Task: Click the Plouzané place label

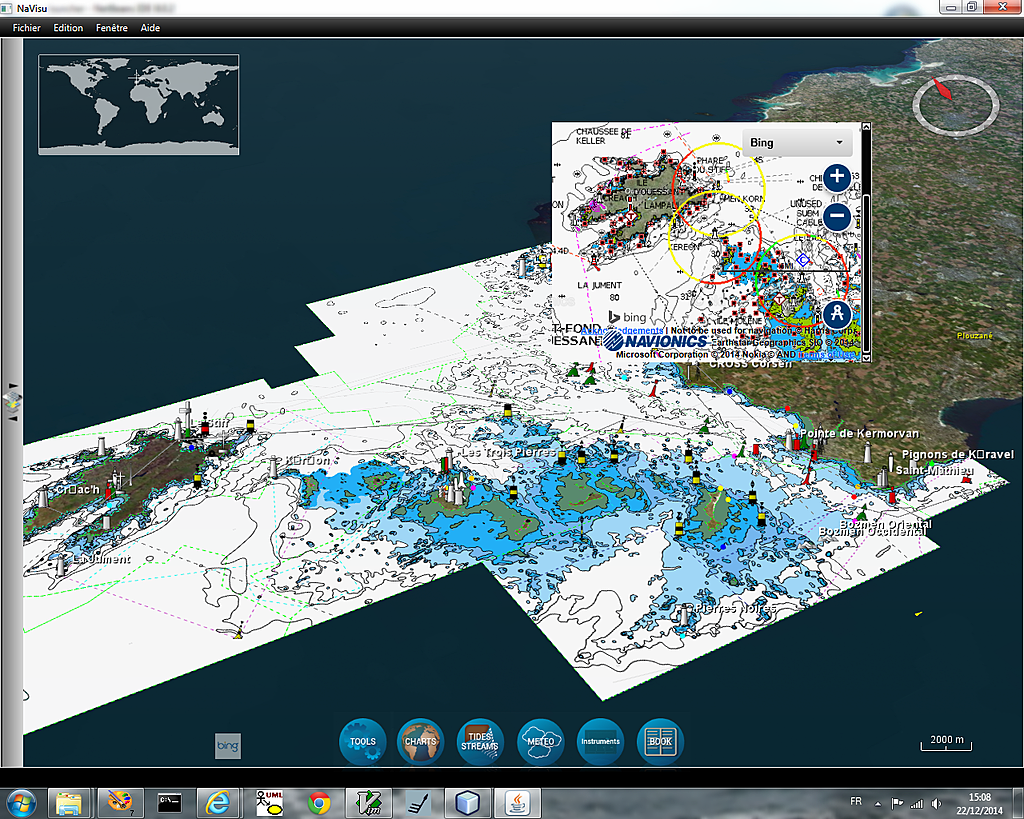Action: point(974,336)
